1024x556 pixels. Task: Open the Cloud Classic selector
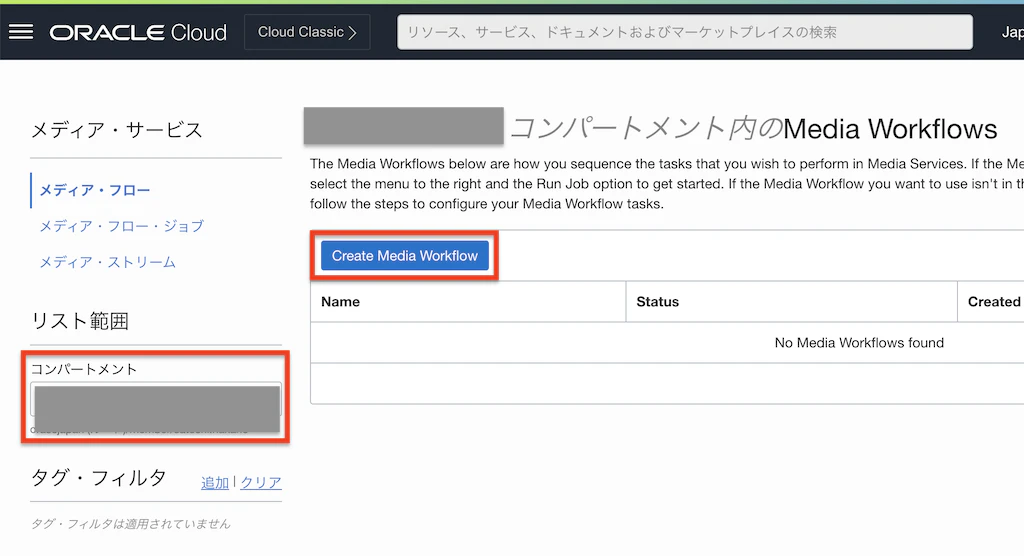[307, 32]
